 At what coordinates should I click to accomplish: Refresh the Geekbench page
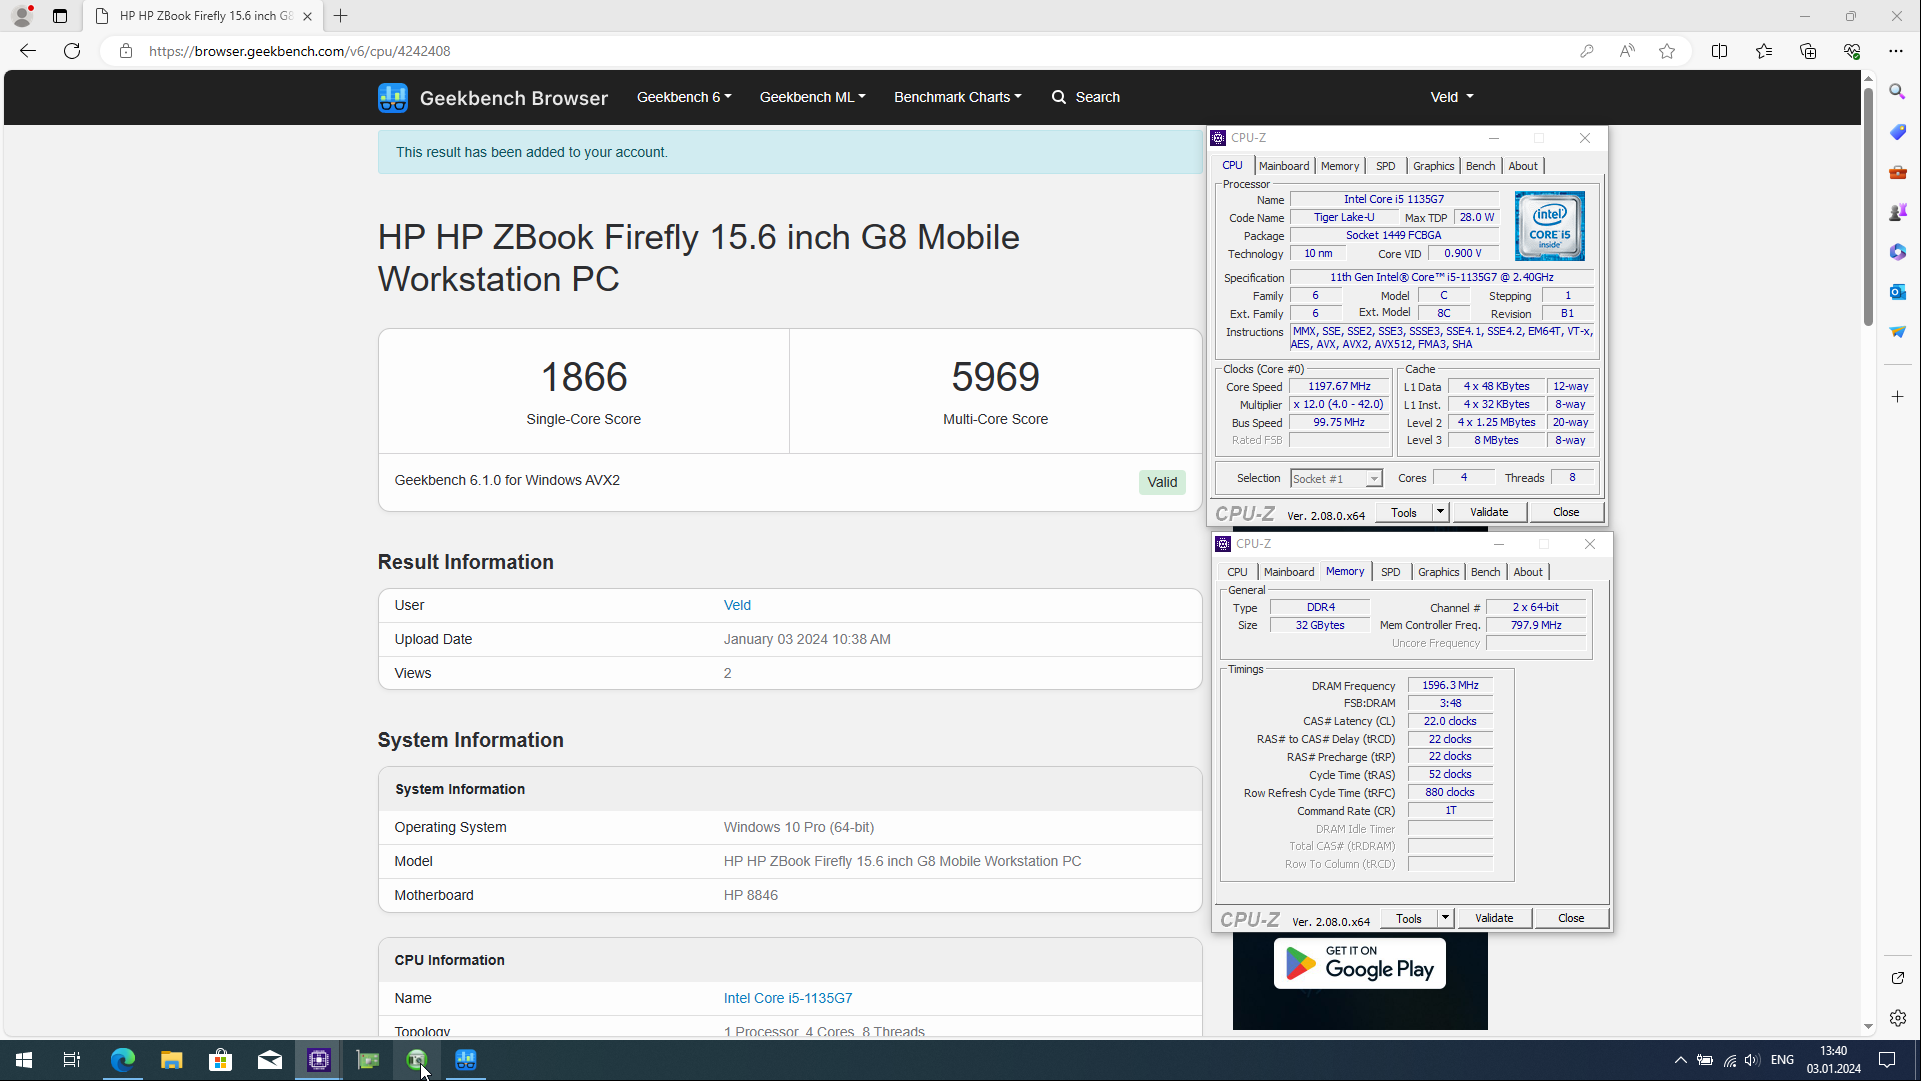[x=72, y=51]
